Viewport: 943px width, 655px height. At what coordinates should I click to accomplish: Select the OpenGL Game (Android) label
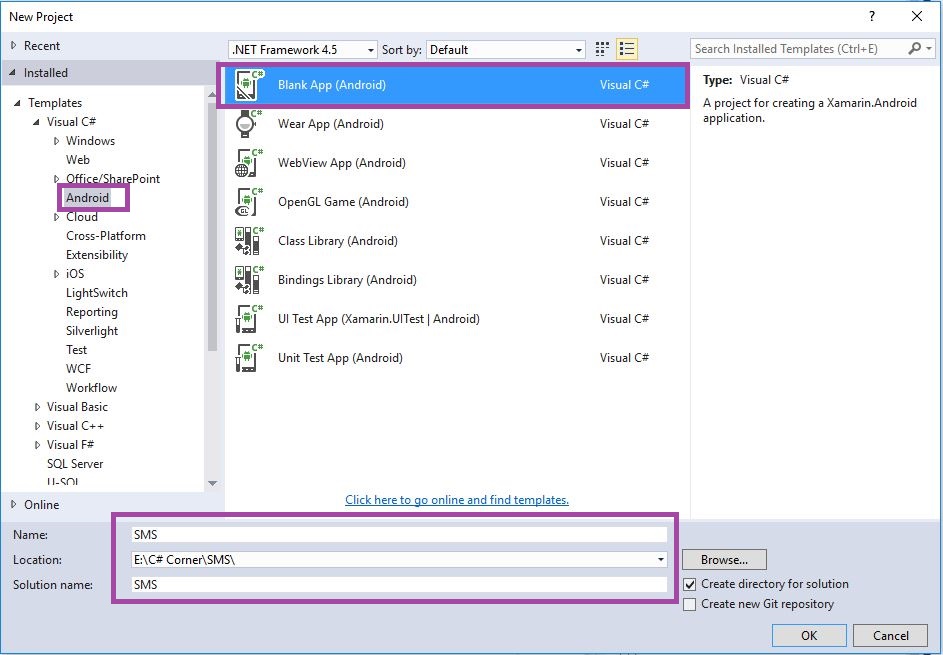pos(343,202)
